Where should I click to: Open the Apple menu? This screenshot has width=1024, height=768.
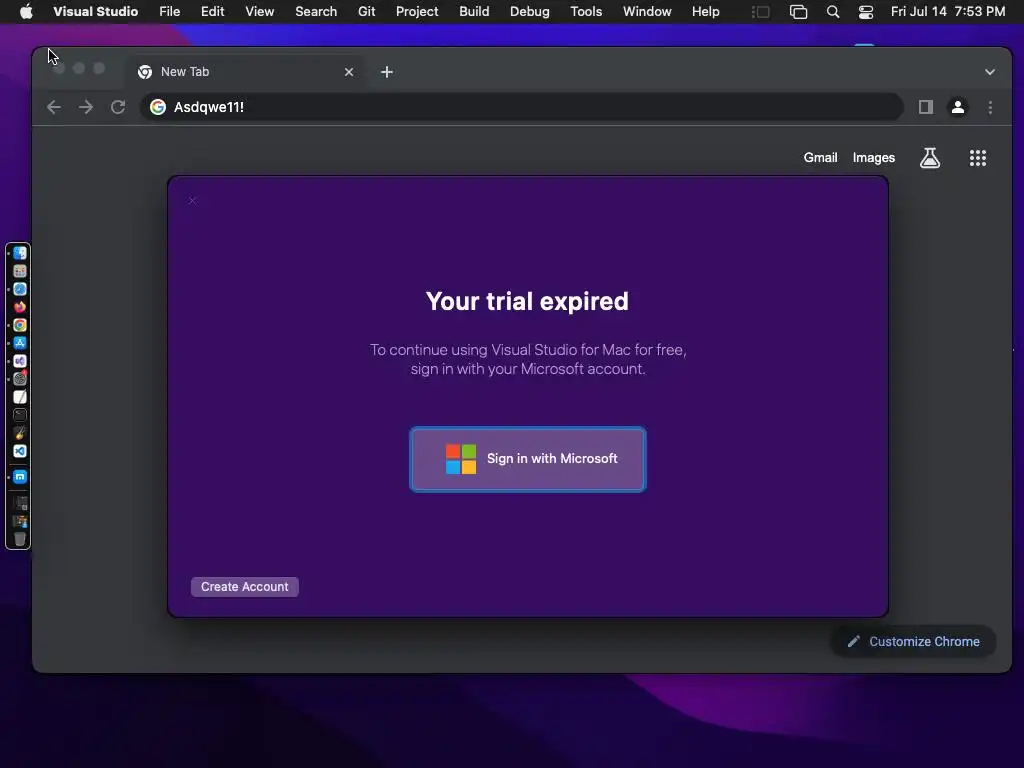[x=26, y=12]
